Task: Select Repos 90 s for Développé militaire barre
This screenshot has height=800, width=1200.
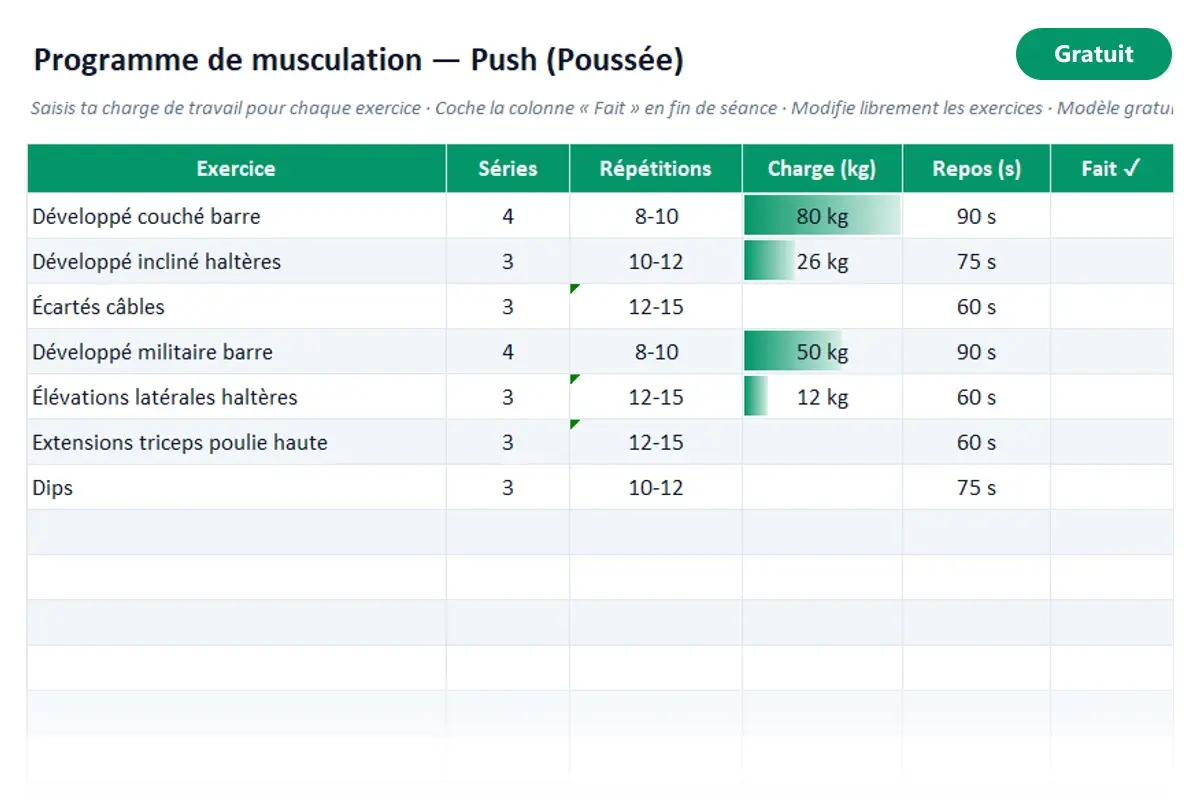Action: [976, 352]
